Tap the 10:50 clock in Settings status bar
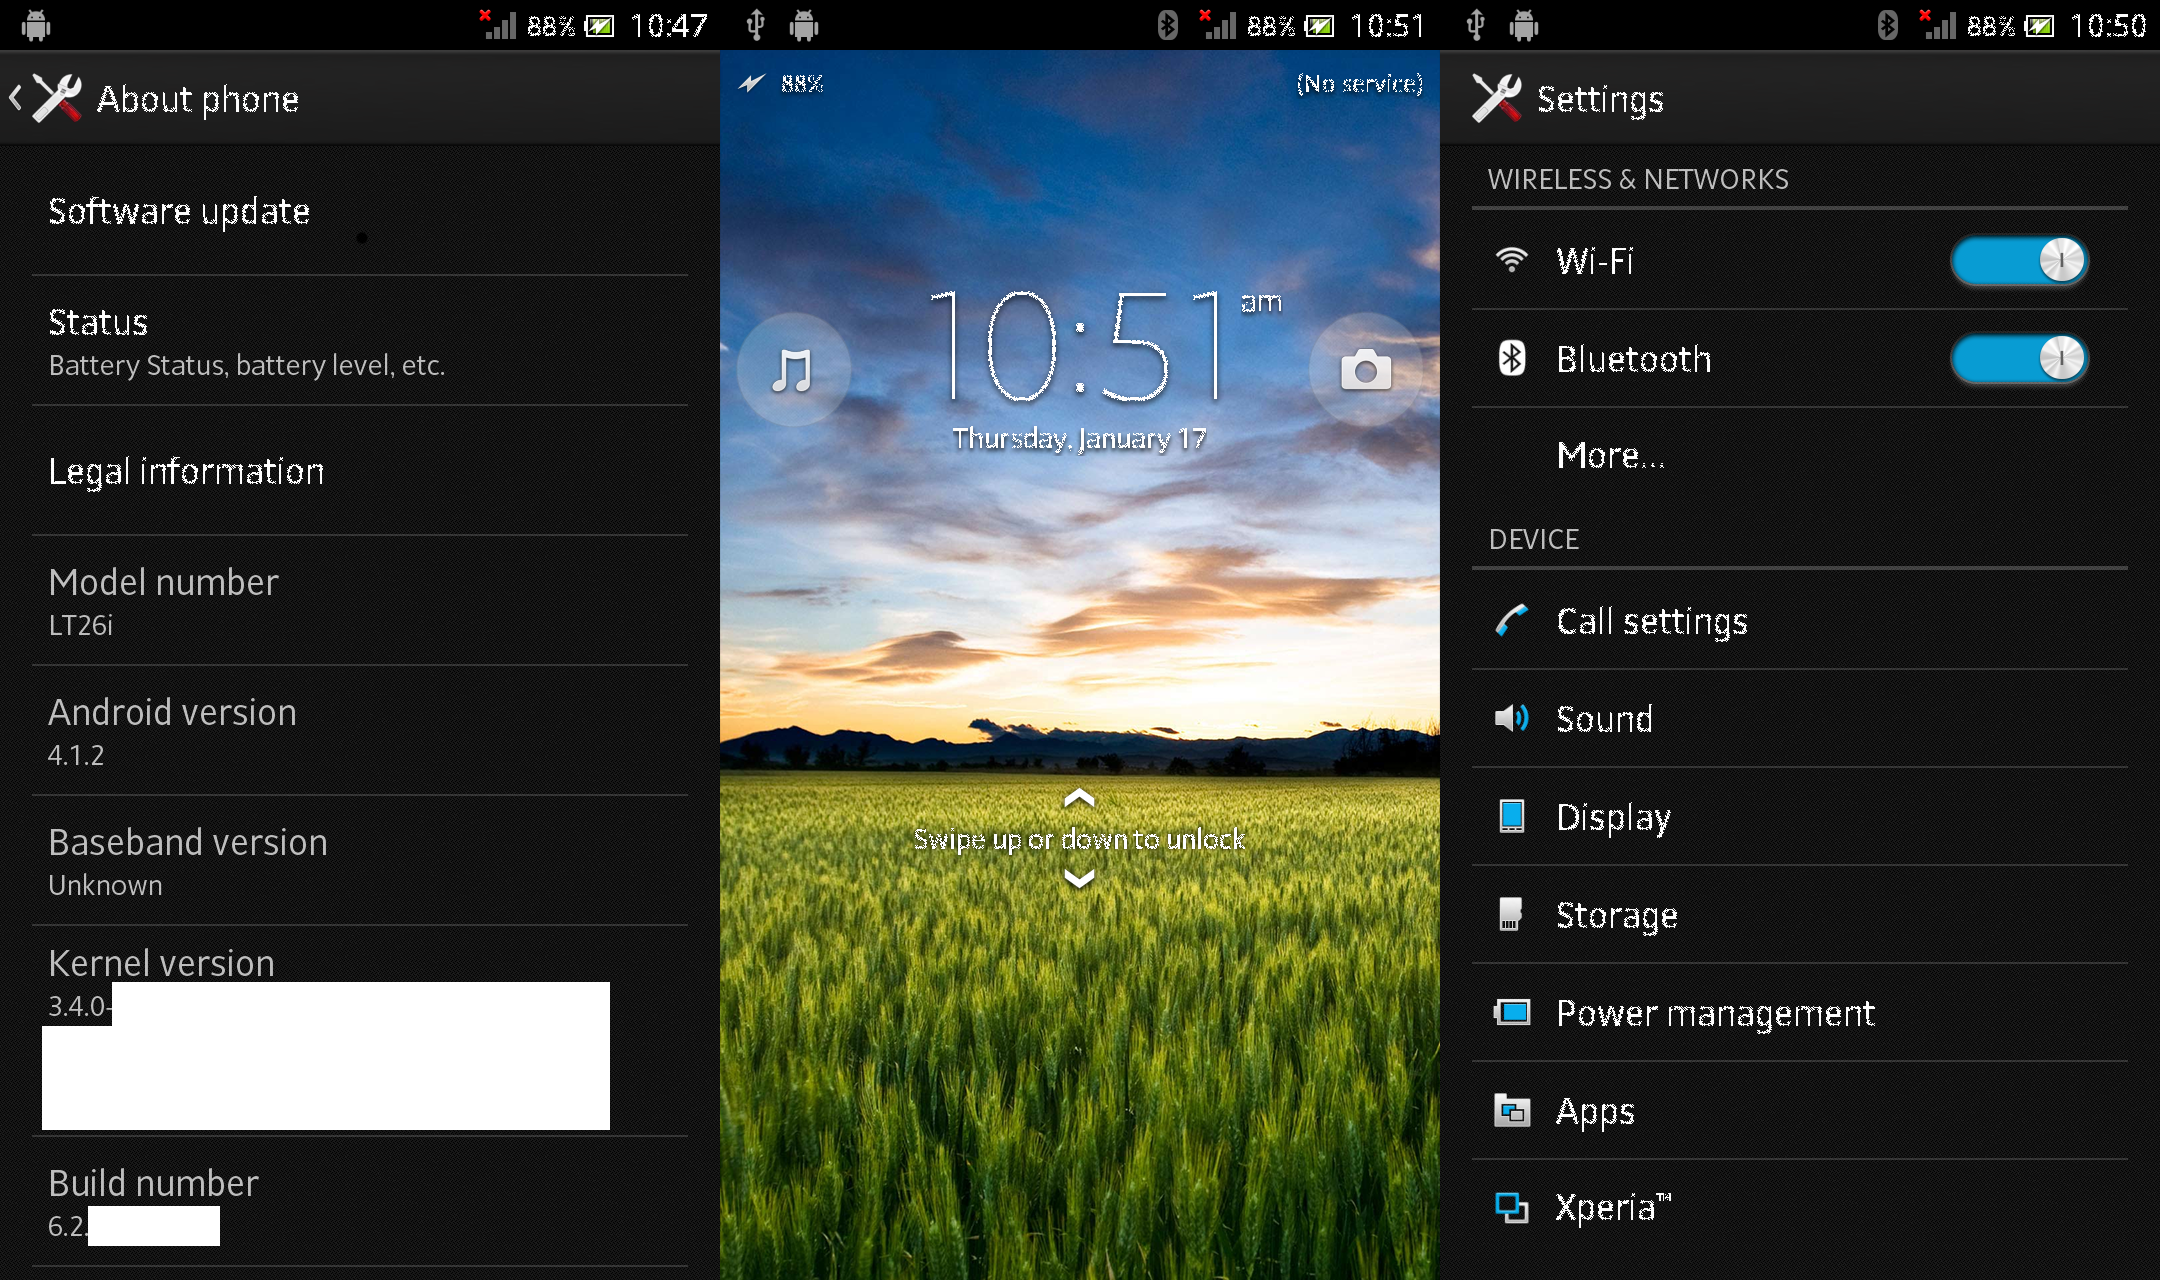Image resolution: width=2160 pixels, height=1280 pixels. point(2108,25)
